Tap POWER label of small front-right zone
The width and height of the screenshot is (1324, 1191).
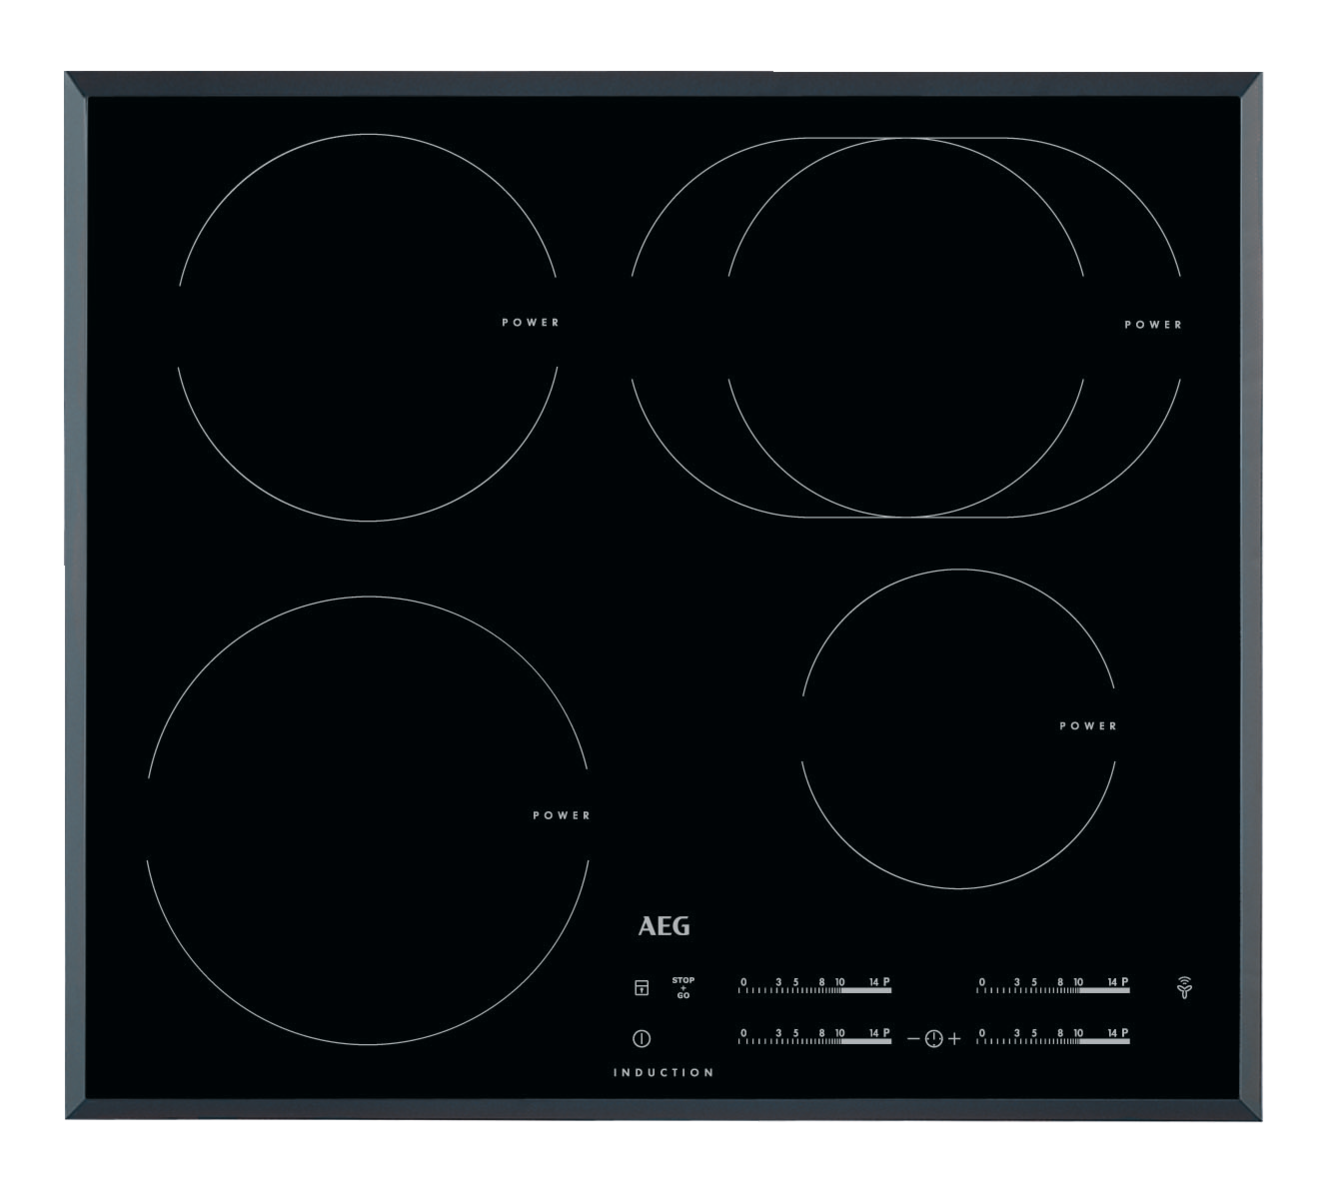point(1088,725)
